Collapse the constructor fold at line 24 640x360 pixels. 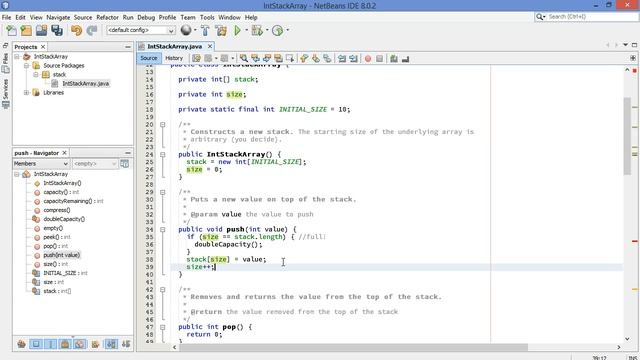click(x=162, y=155)
